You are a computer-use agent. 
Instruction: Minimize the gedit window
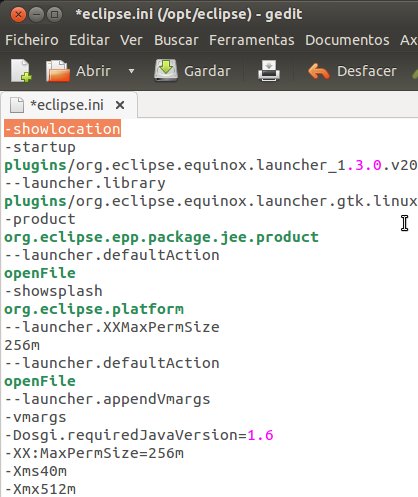tap(36, 15)
